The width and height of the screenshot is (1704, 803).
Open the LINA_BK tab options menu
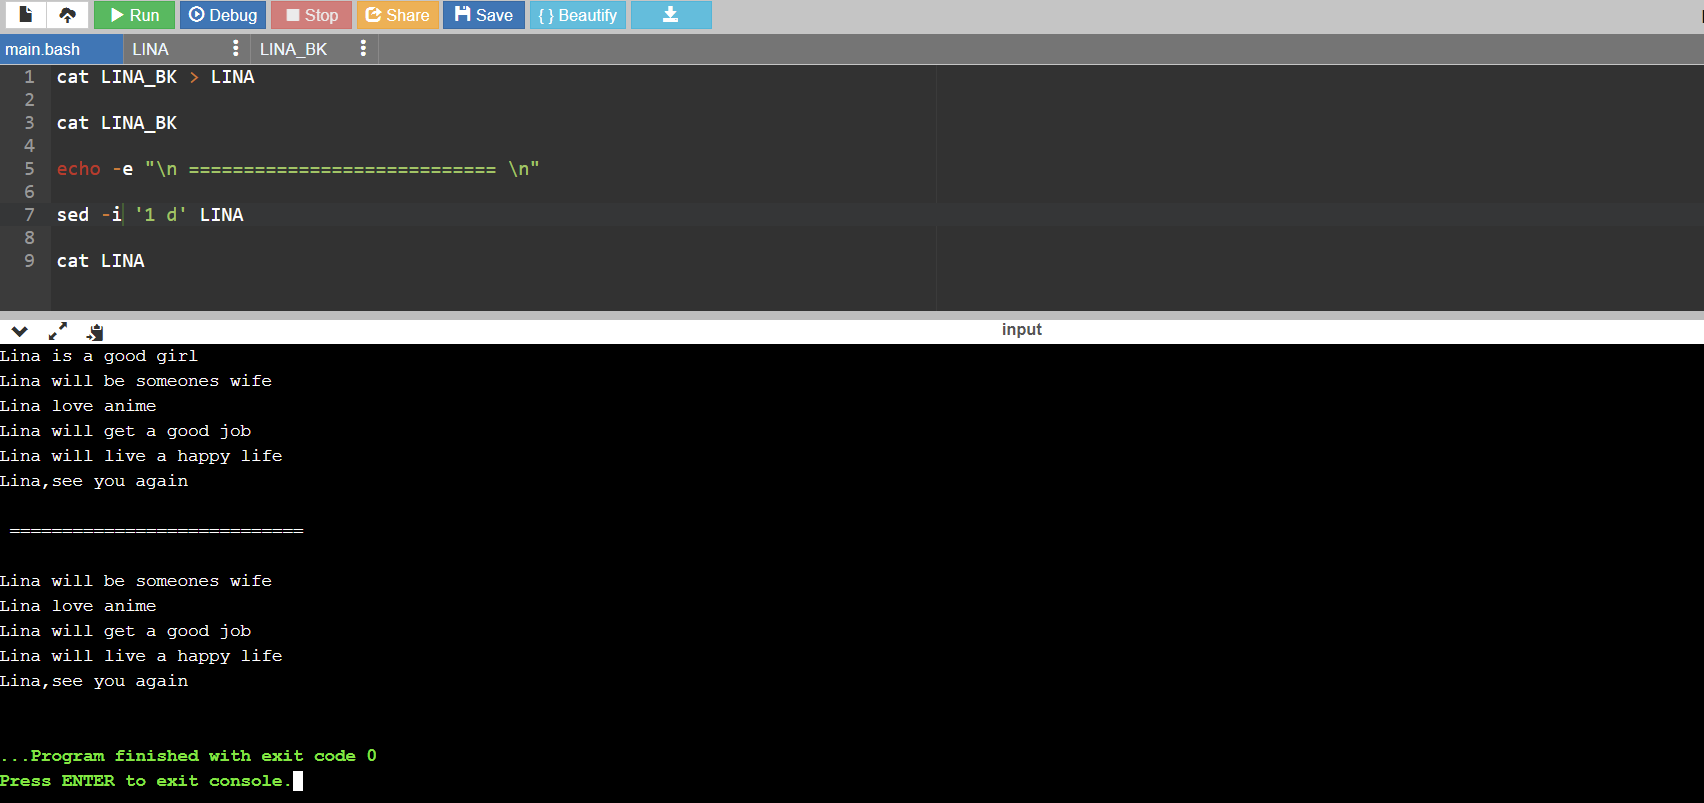click(363, 48)
